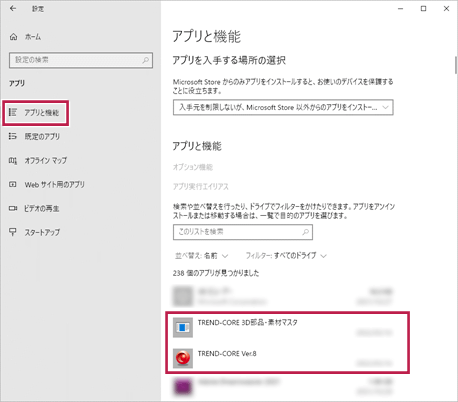The image size is (458, 402).
Task: Open the 並べ替え: 名前 sort dropdown
Action: click(x=202, y=256)
